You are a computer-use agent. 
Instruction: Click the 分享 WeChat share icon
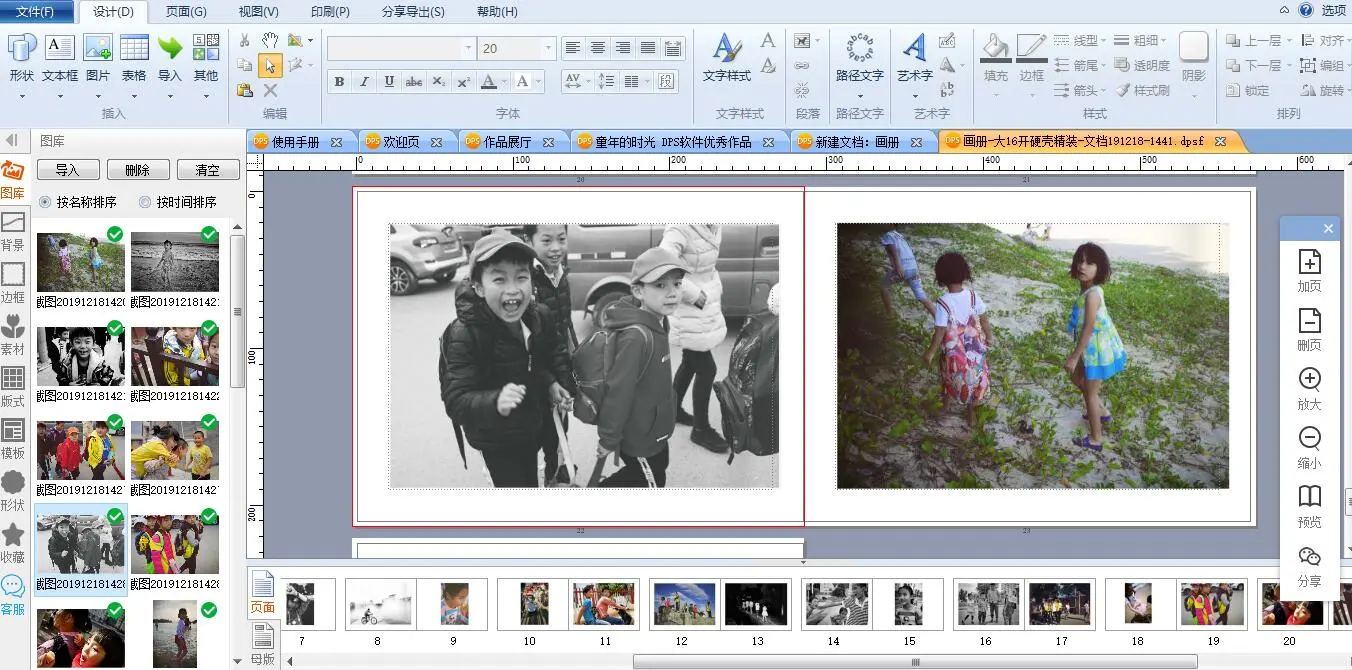point(1309,557)
